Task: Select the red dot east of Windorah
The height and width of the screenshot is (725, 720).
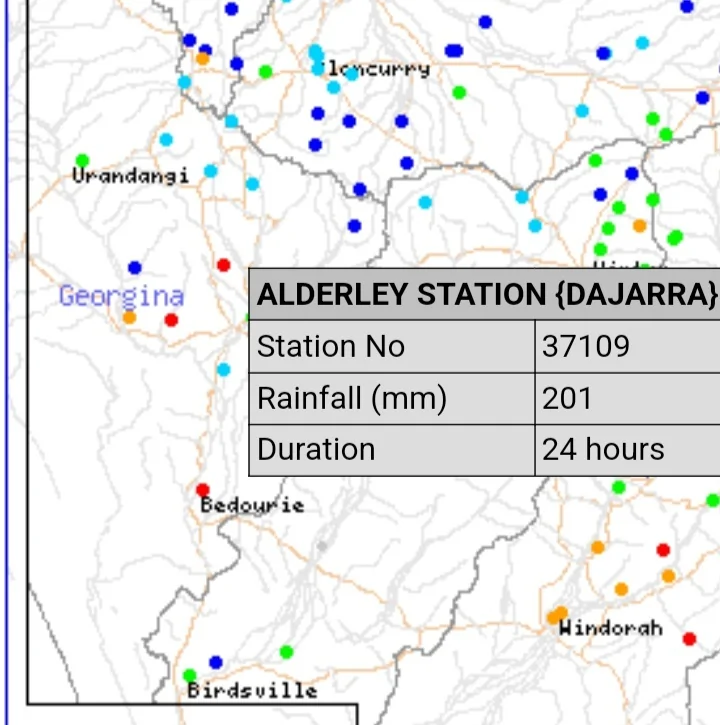Action: [689, 639]
